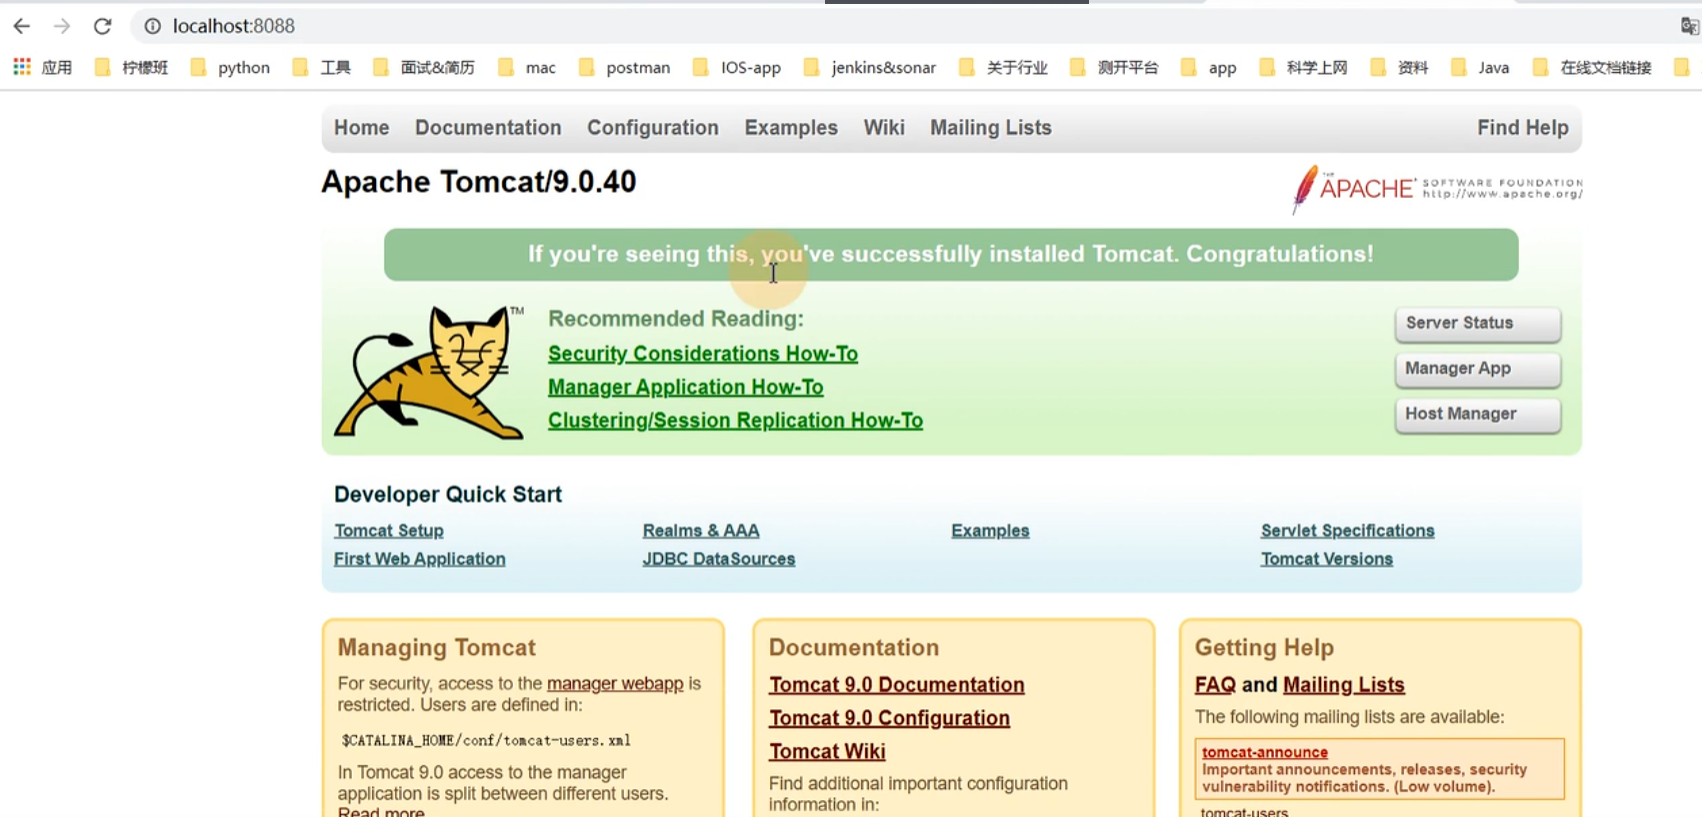Open the 工具 bookmark folder
This screenshot has width=1702, height=817.
[321, 67]
